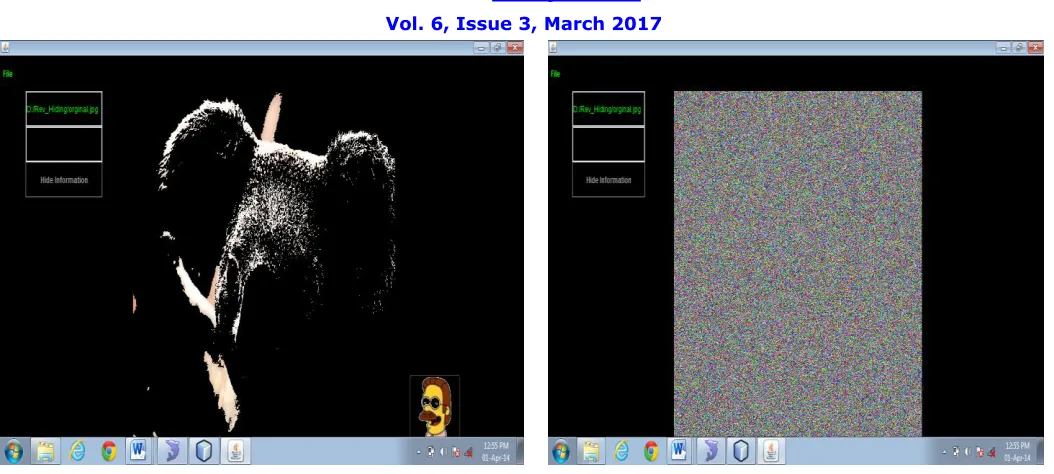The height and width of the screenshot is (474, 1054).
Task: Click volume speaker icon in noise window tray
Action: (x=968, y=452)
